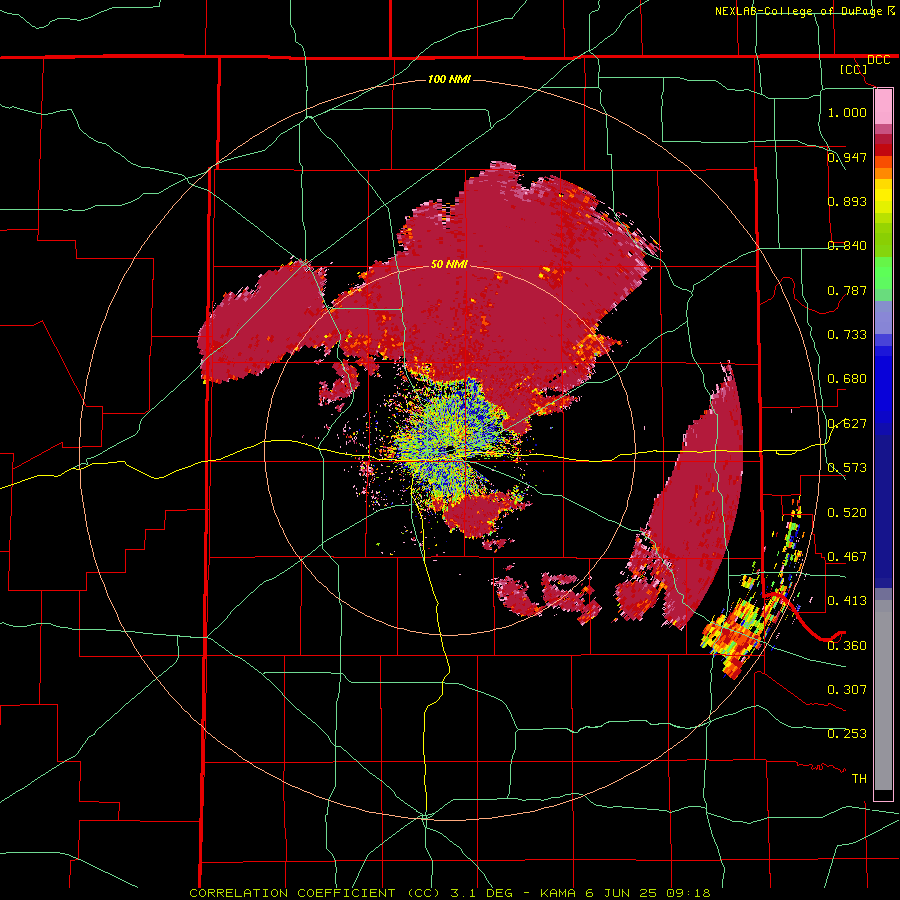Click the [CC] legend unit label

pos(854,69)
